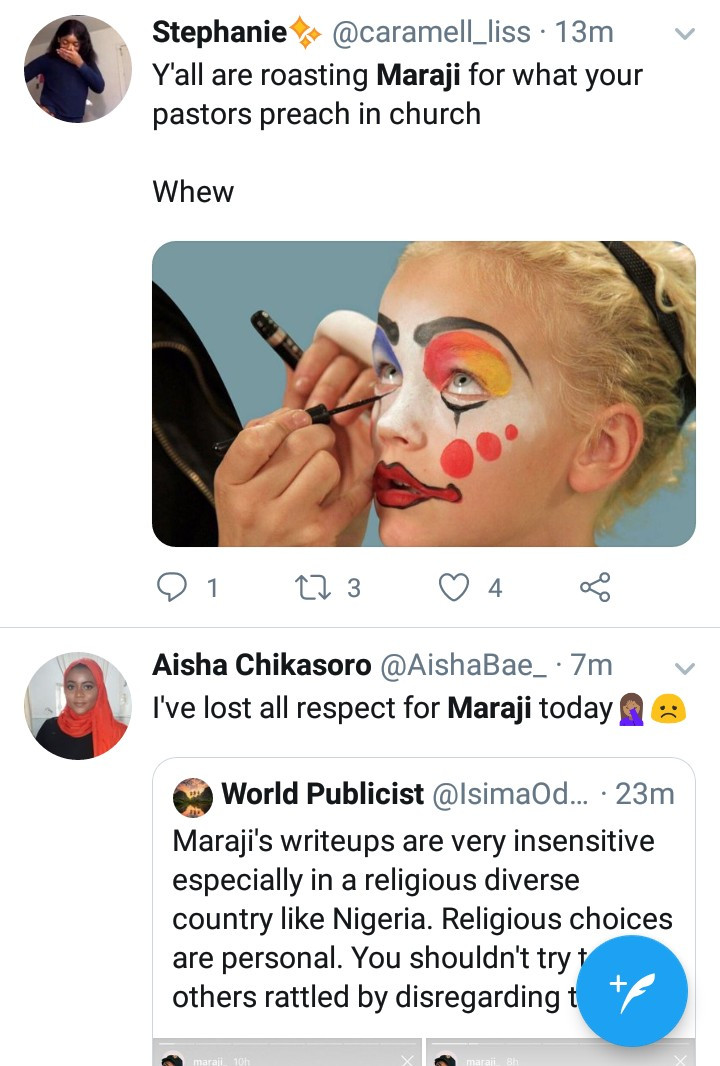Open the Aisha Chikasoro display name
Image resolution: width=720 pixels, height=1066 pixels.
pos(262,665)
